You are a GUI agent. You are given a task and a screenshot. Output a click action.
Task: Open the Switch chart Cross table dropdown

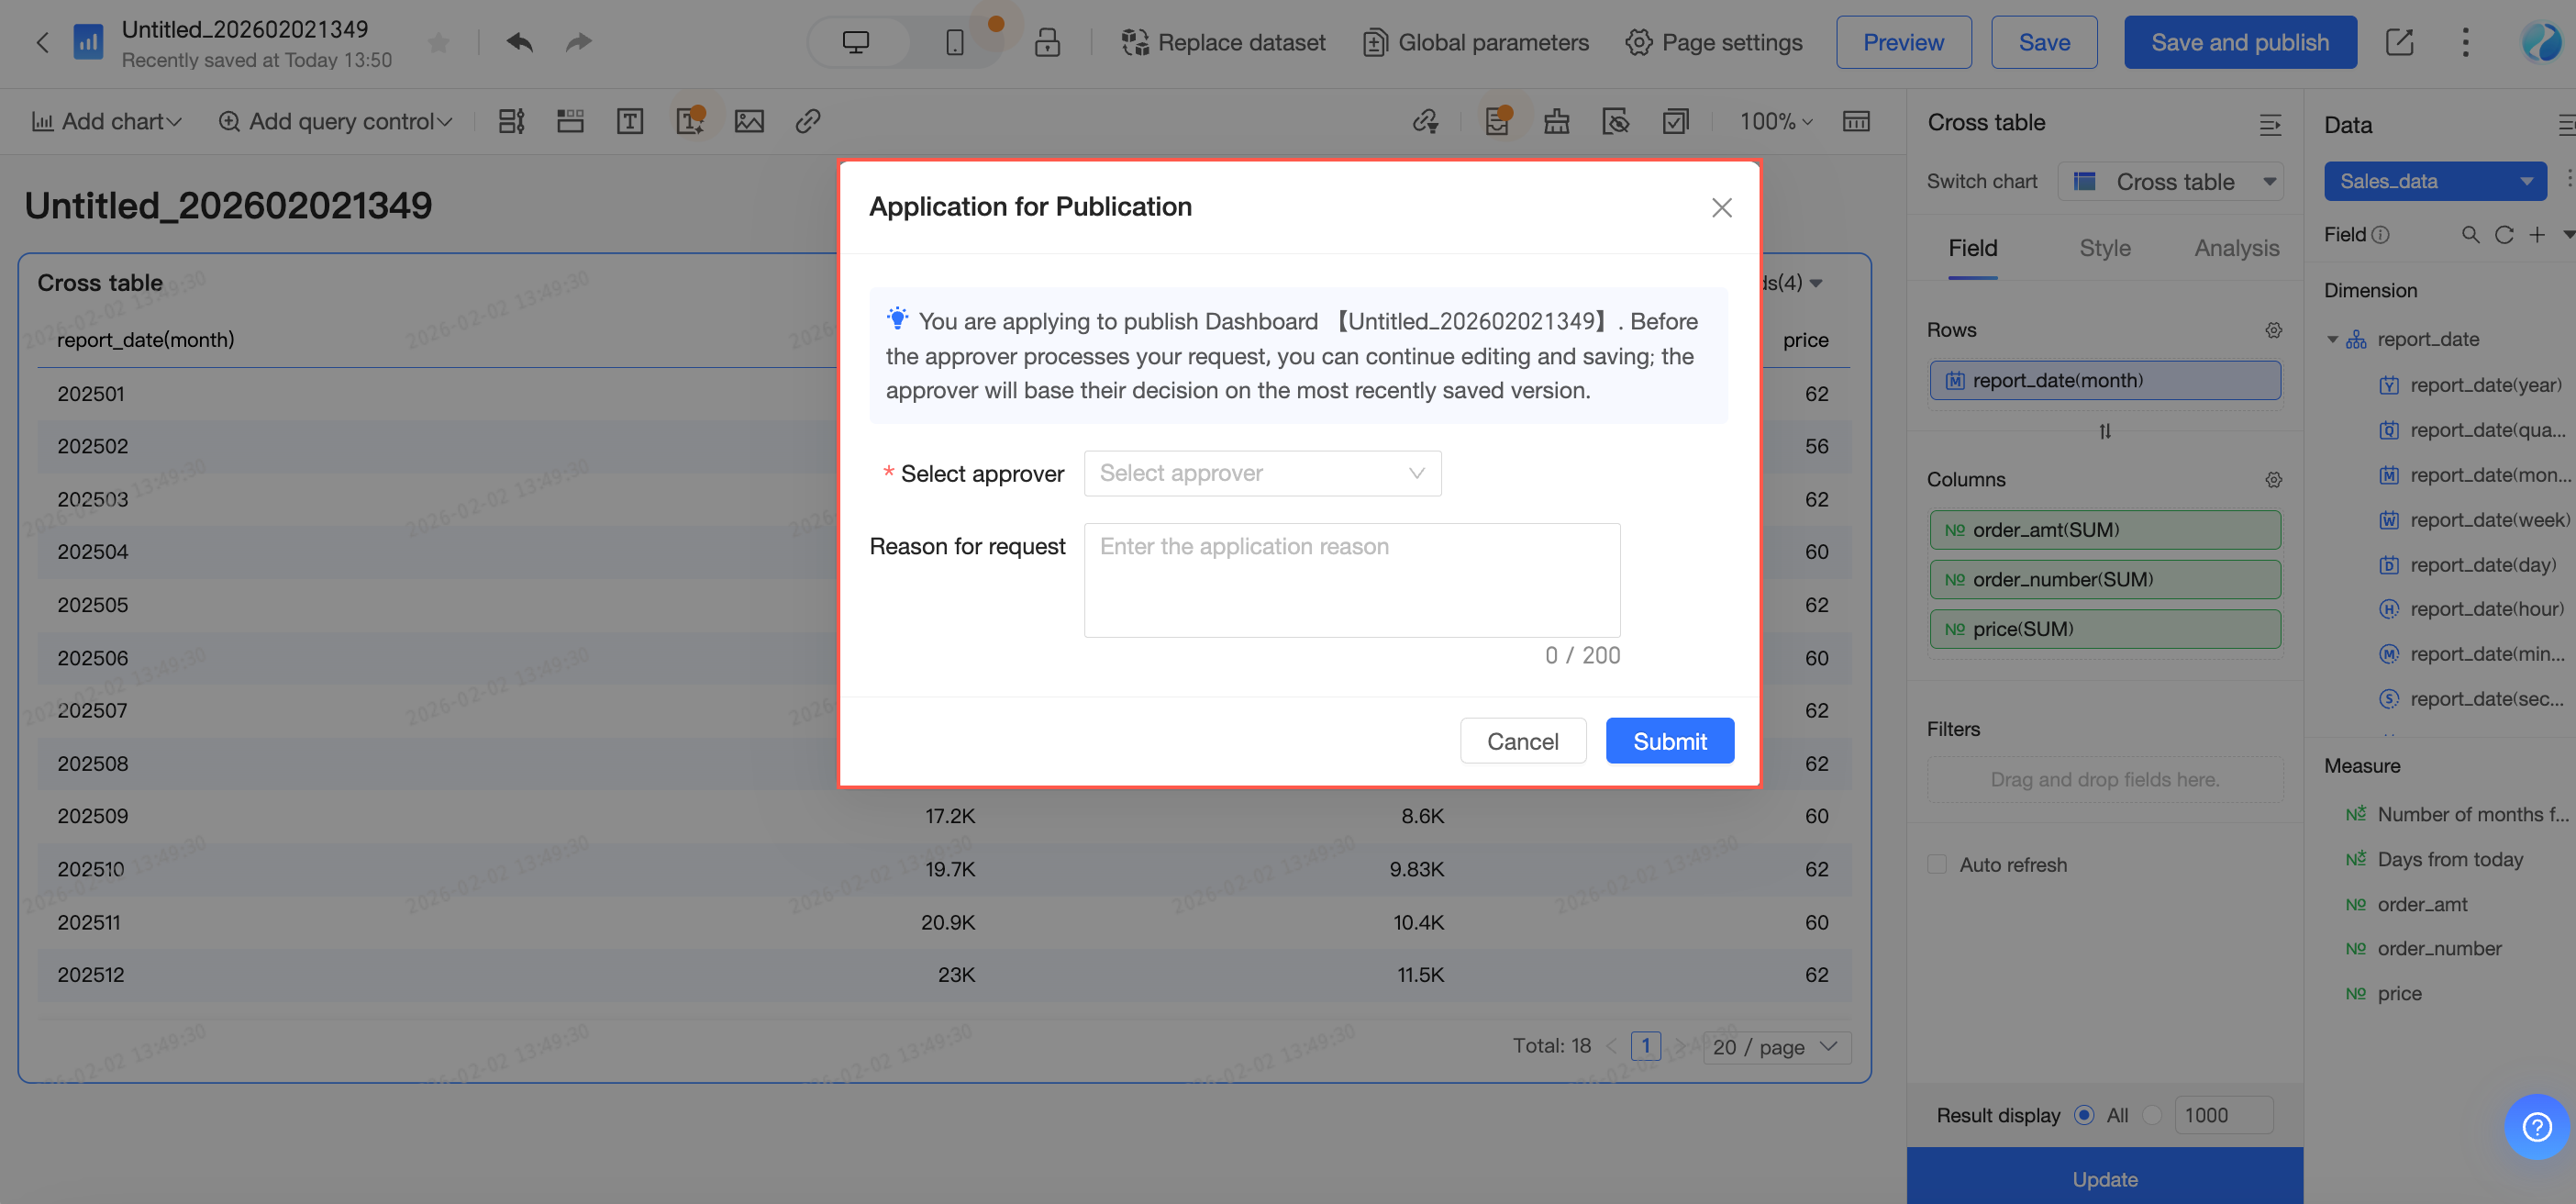point(2171,182)
